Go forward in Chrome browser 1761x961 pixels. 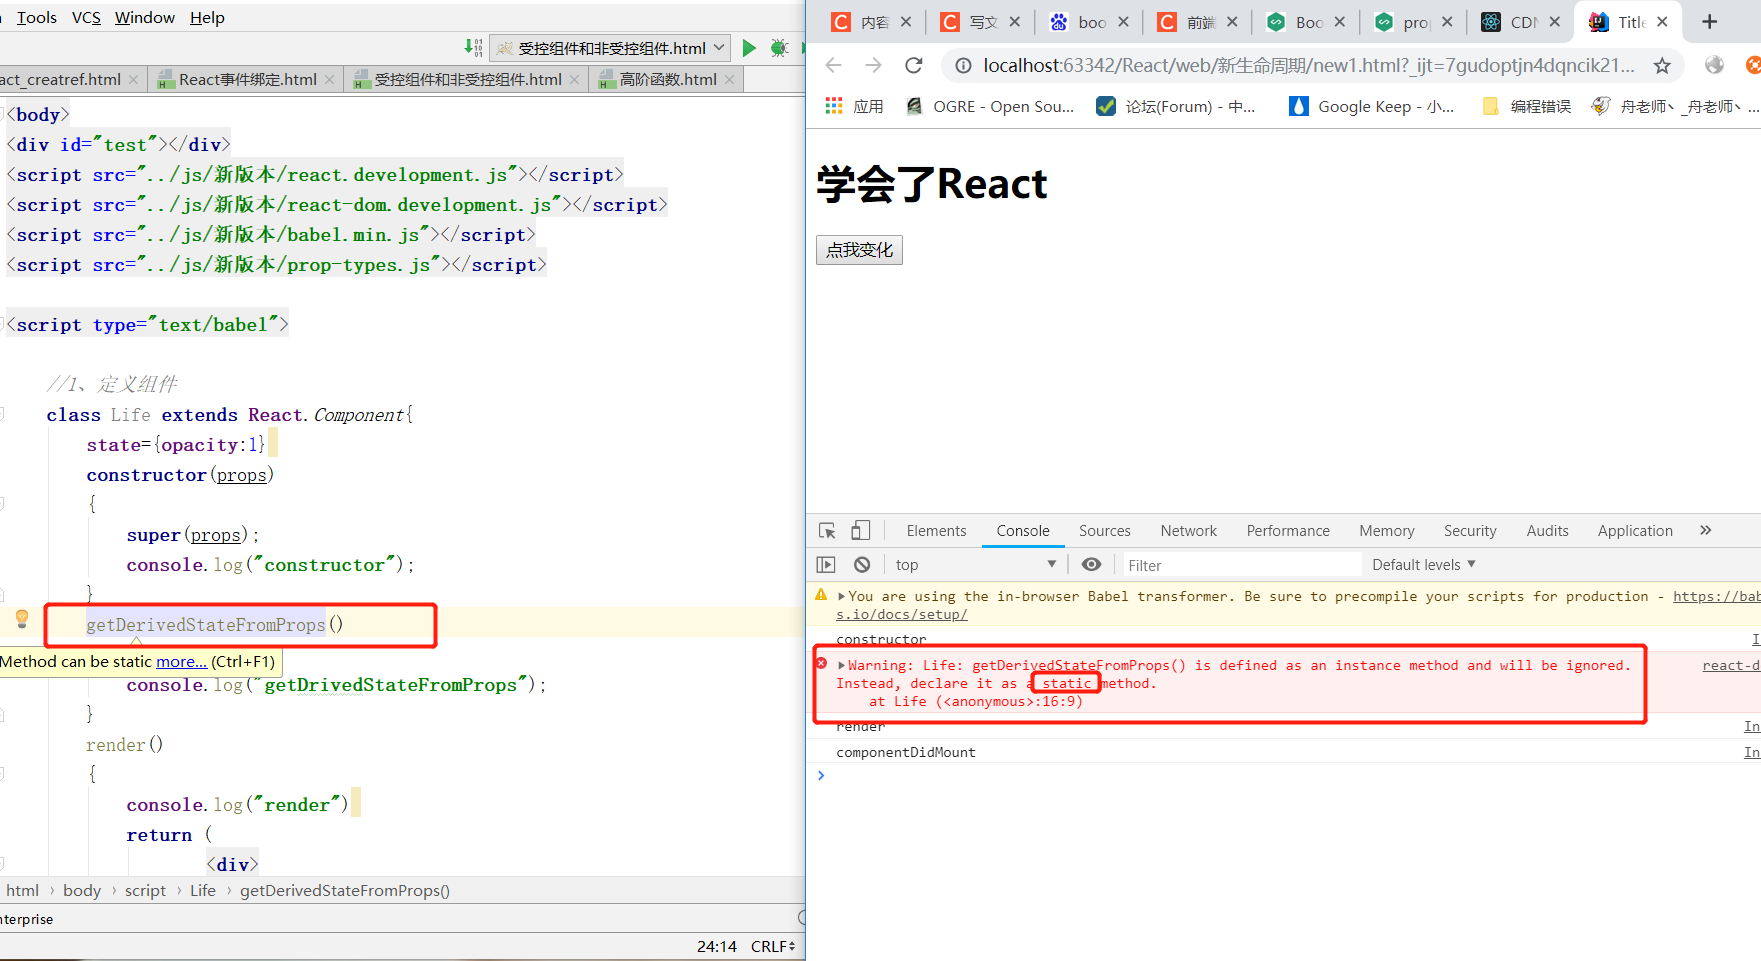click(x=873, y=65)
